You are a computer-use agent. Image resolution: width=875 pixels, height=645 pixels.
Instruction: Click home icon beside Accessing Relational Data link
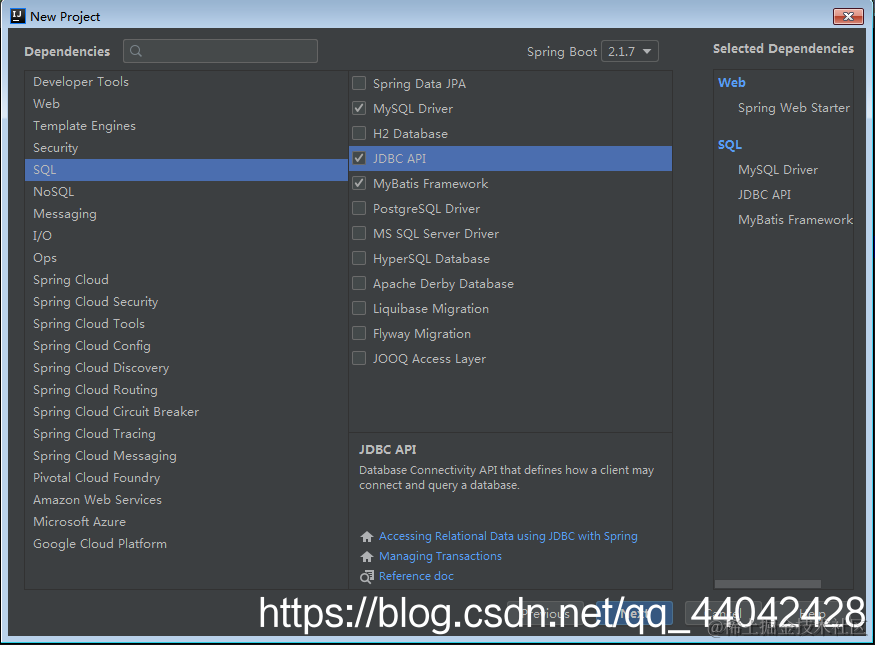[367, 537]
